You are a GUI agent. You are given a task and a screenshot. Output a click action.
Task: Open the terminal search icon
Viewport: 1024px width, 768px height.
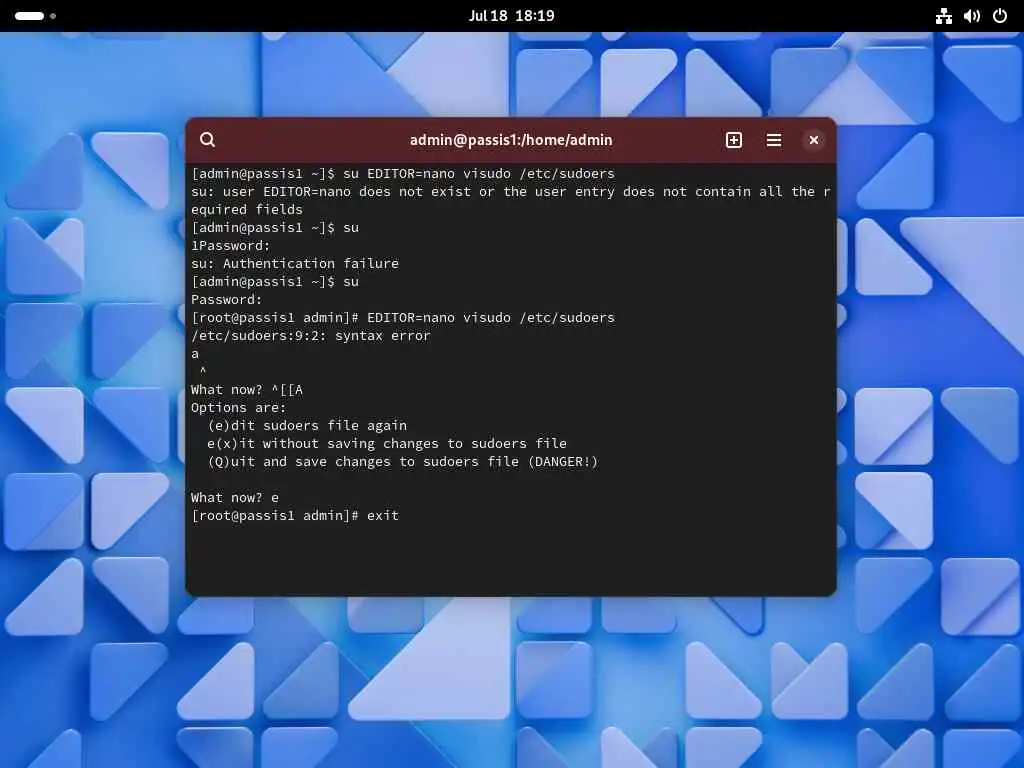pos(208,140)
